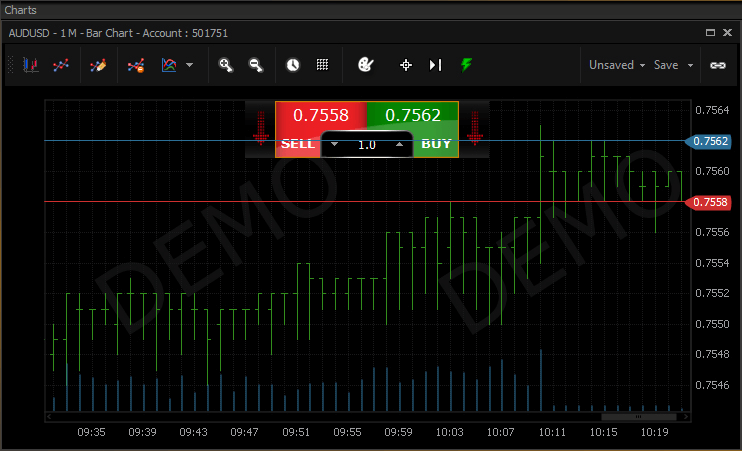The height and width of the screenshot is (451, 742).
Task: Toggle the chart grid display
Action: click(x=323, y=65)
